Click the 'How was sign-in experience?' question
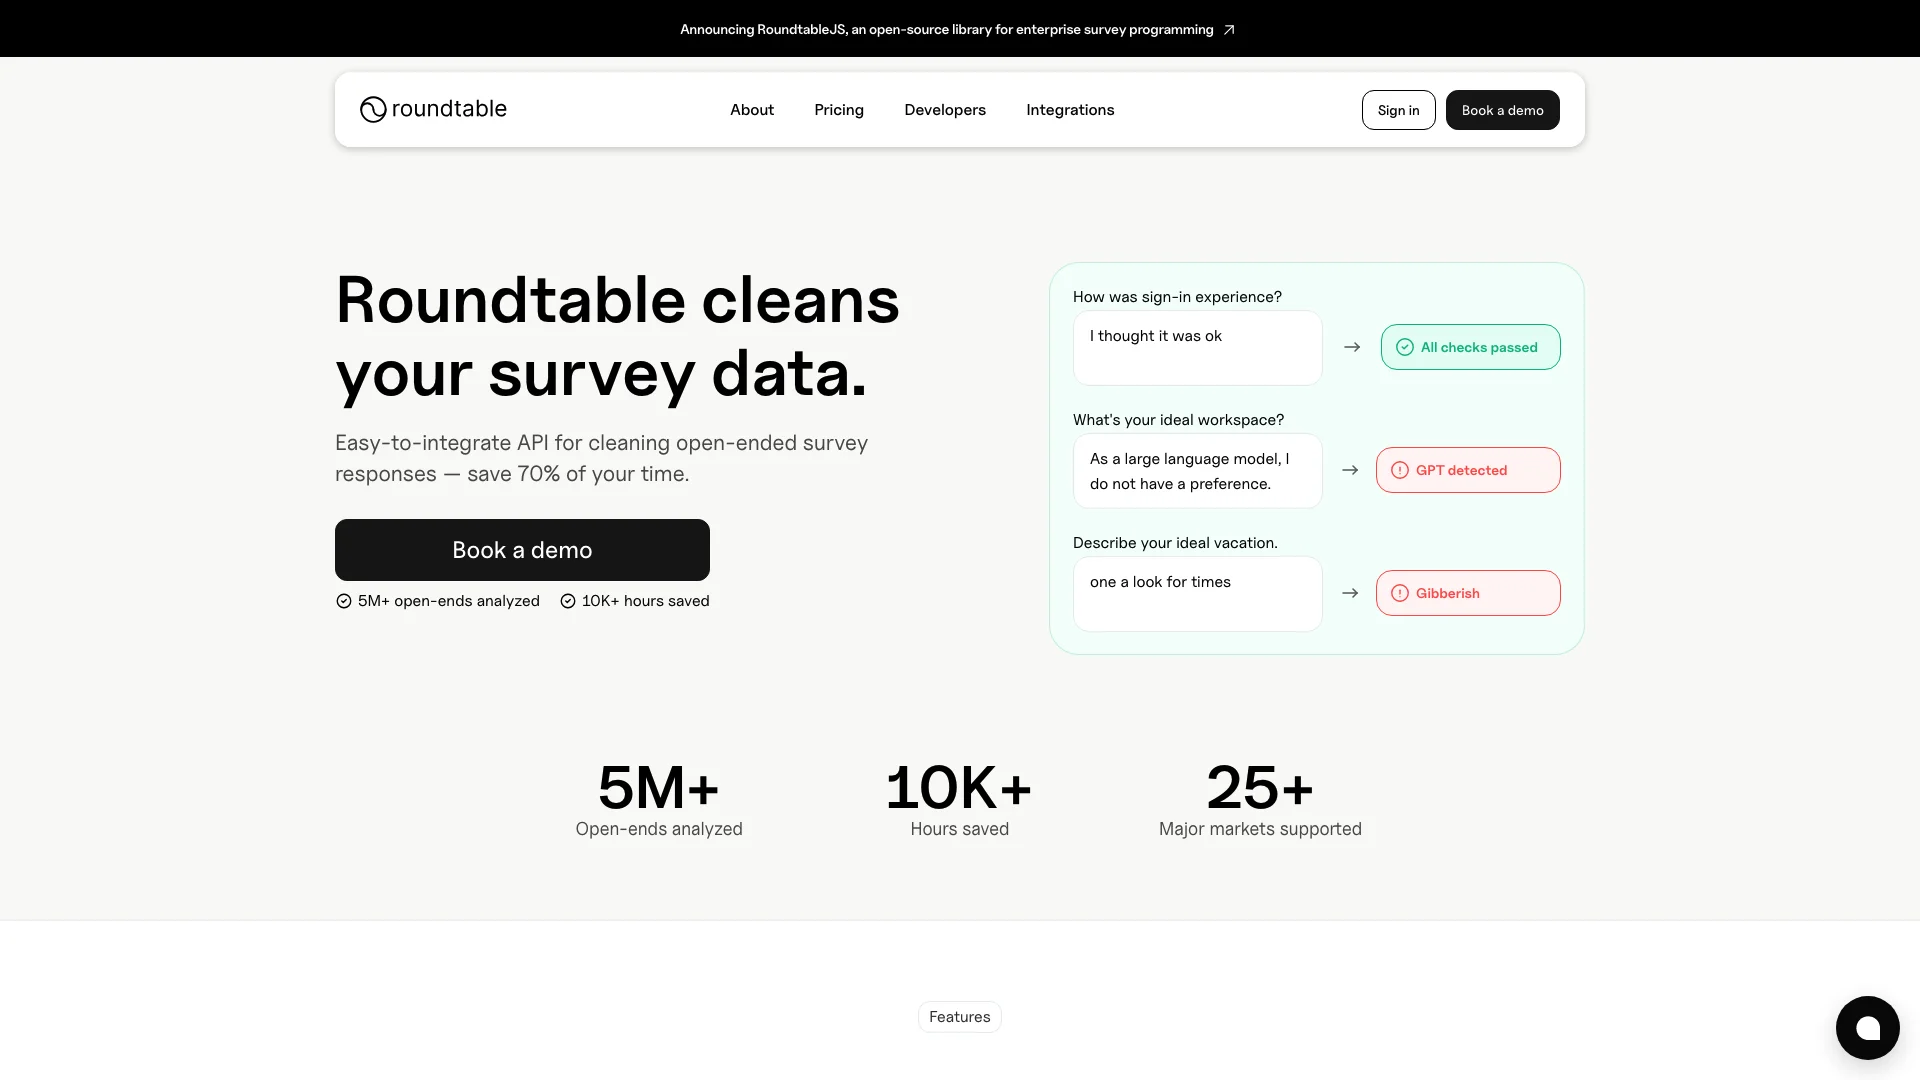The width and height of the screenshot is (1920, 1080). click(x=1177, y=297)
